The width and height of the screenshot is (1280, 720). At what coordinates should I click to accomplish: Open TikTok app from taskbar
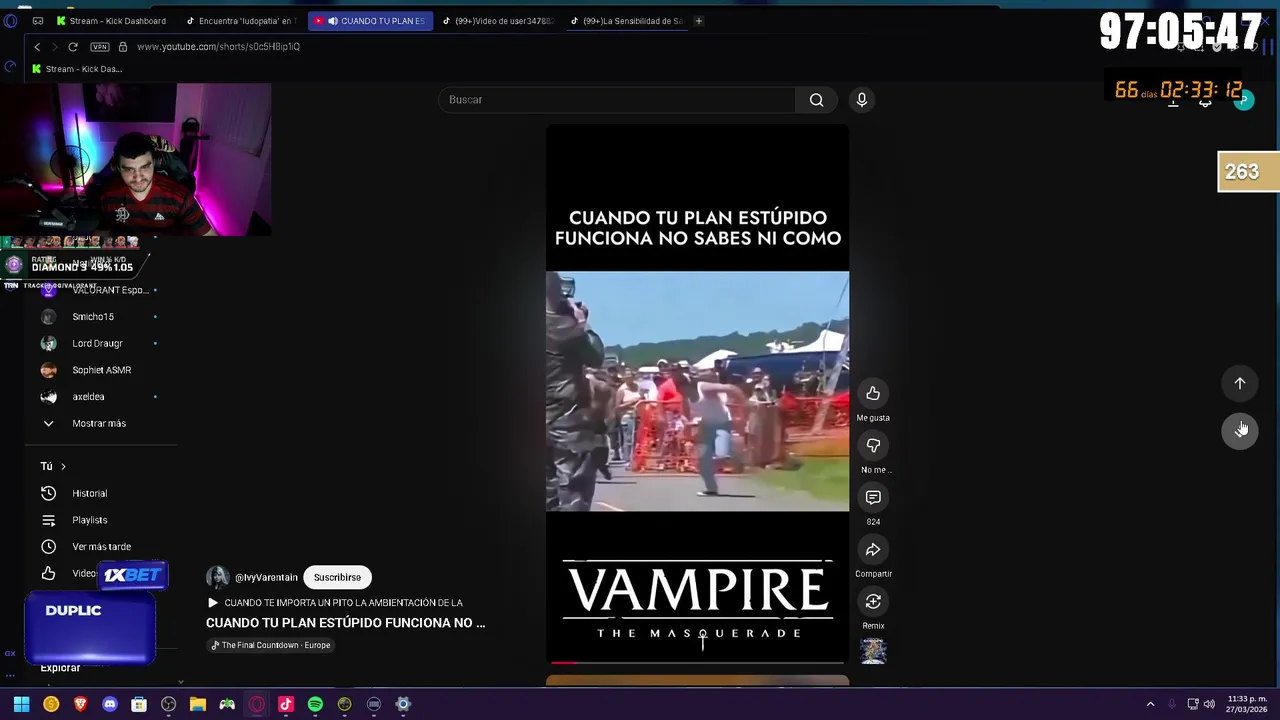pyautogui.click(x=286, y=704)
